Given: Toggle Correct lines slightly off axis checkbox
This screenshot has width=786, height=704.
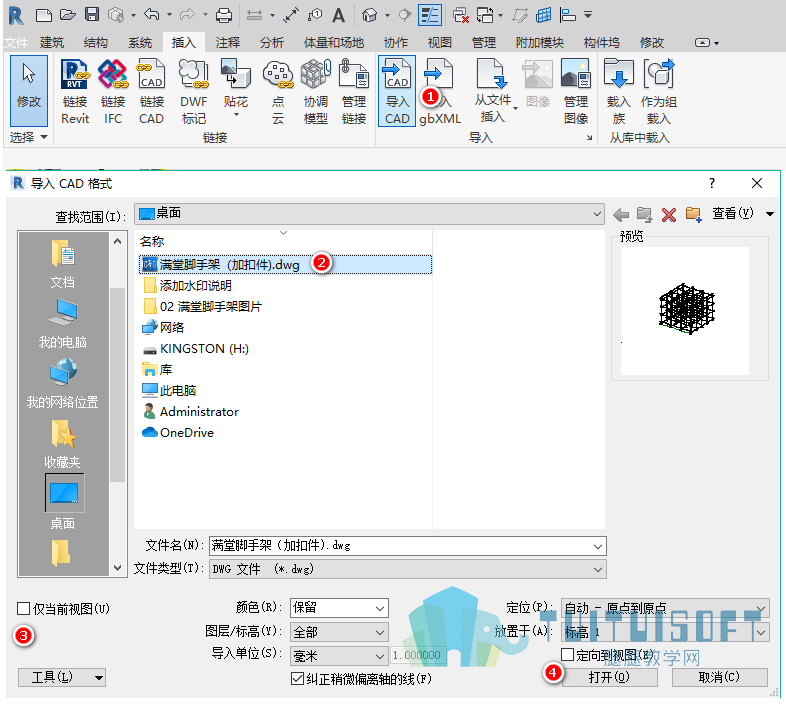Looking at the screenshot, I should coord(297,679).
